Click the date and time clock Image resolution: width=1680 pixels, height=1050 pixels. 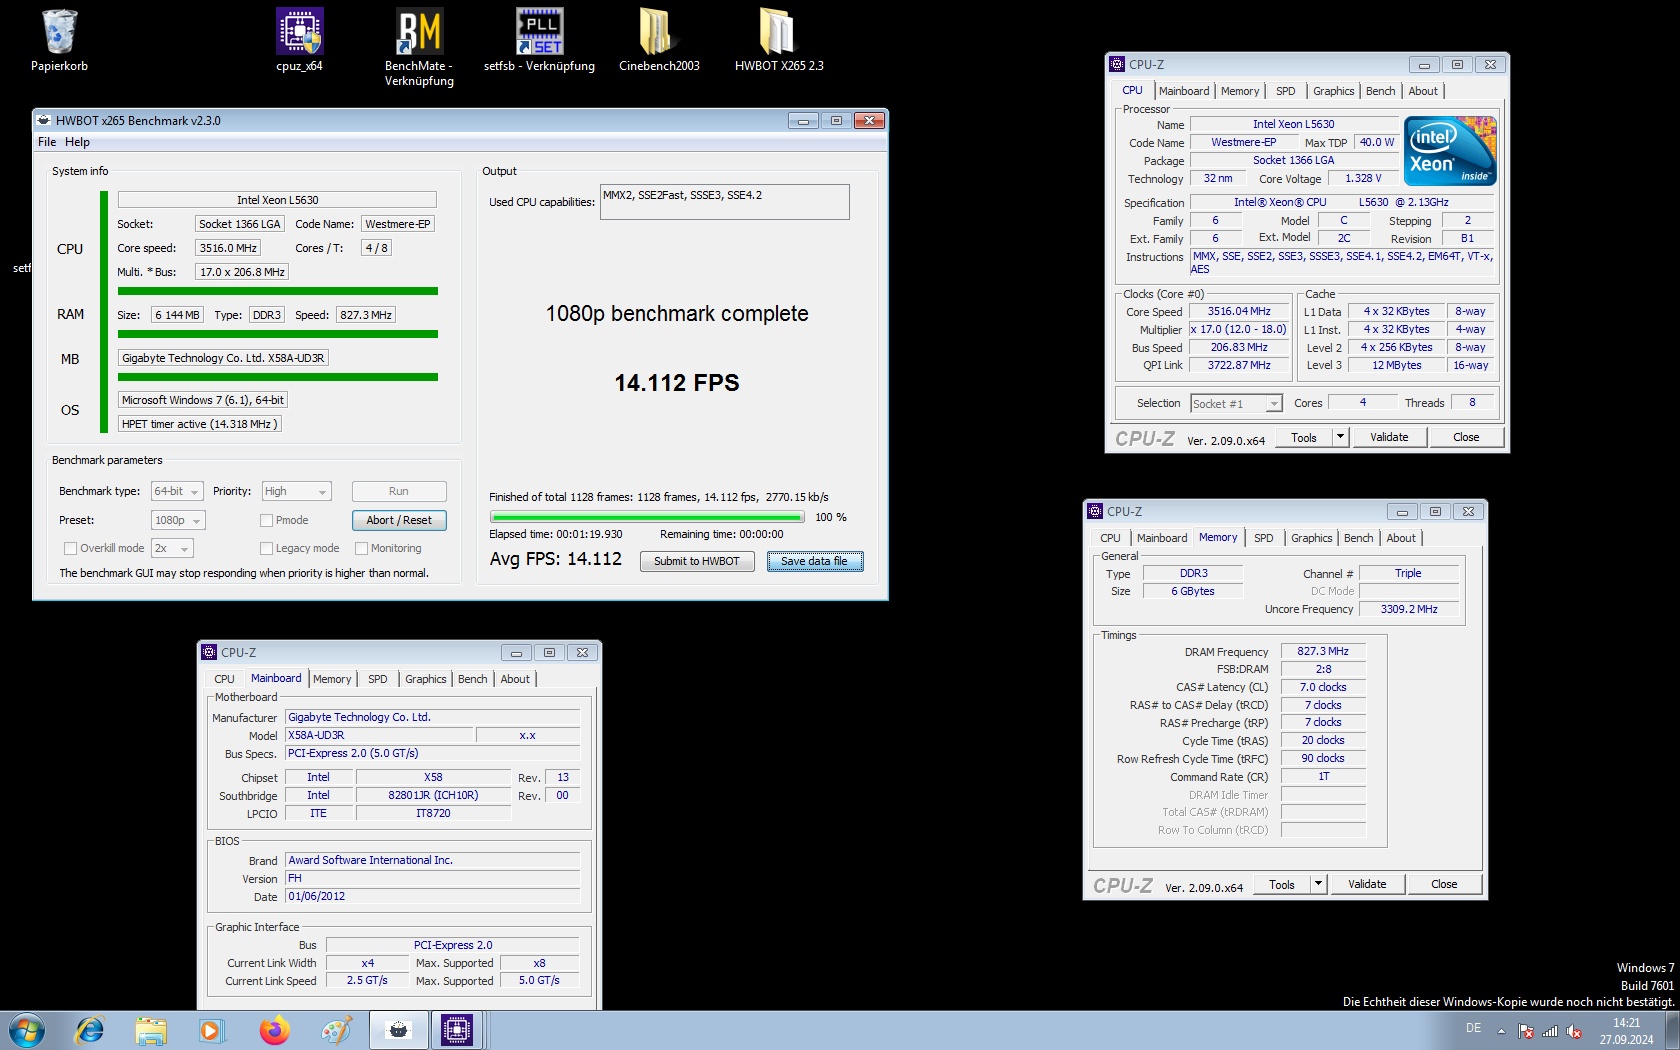click(x=1626, y=1031)
